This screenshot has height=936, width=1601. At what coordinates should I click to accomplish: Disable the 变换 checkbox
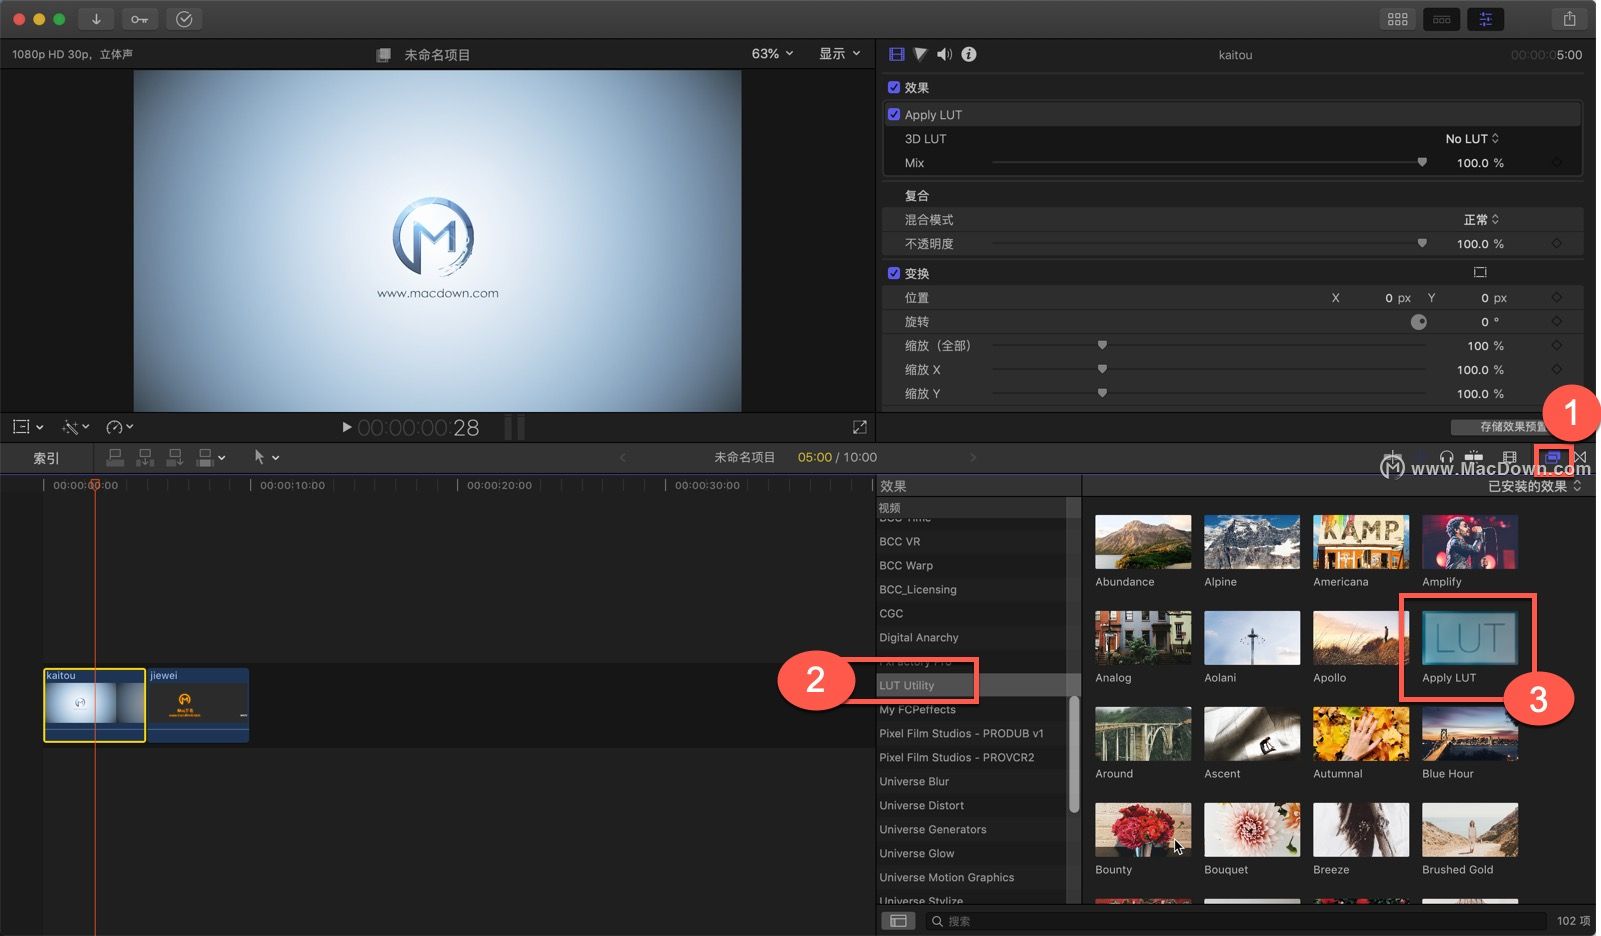coord(894,272)
